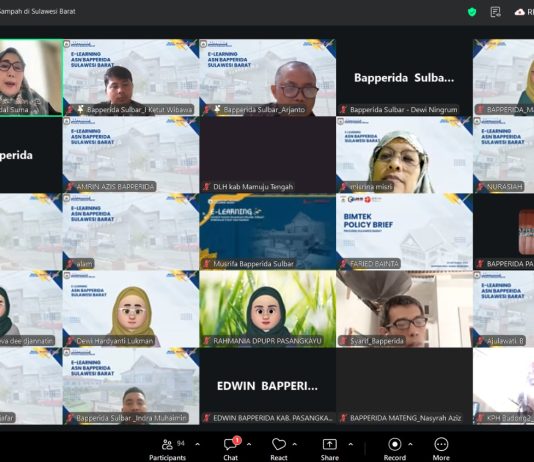534x462 pixels.
Task: Click the muted mic icon beside FARIED BAINTA
Action: (x=343, y=264)
